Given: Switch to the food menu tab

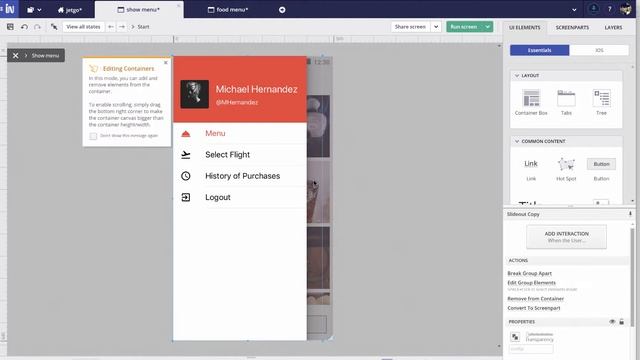Looking at the screenshot, I should (228, 10).
